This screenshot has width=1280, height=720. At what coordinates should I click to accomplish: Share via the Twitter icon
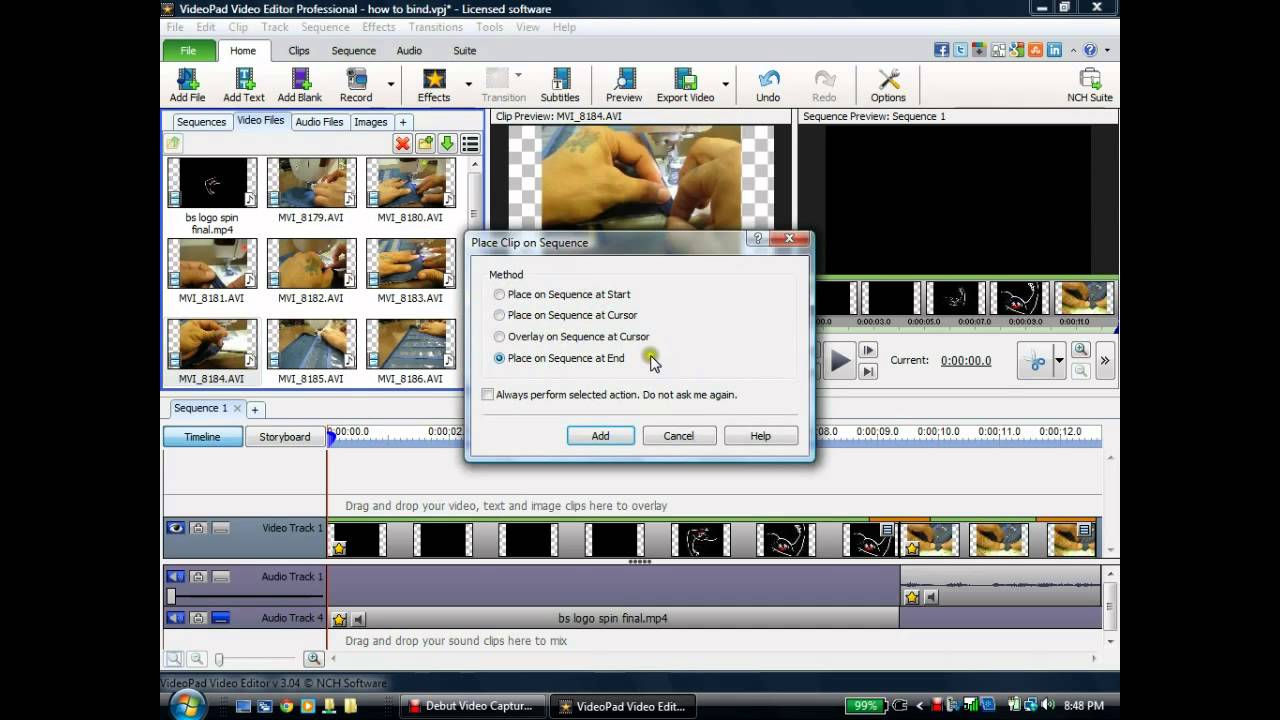point(960,50)
